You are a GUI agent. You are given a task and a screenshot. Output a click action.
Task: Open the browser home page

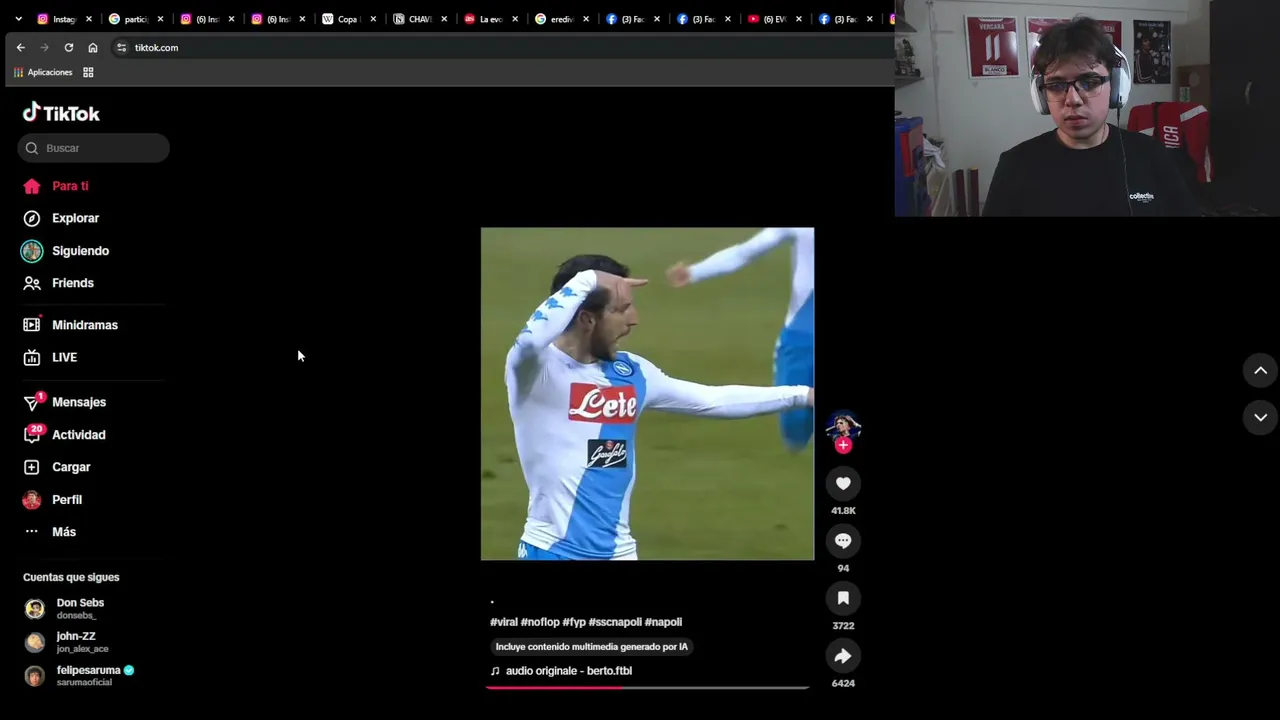click(93, 47)
